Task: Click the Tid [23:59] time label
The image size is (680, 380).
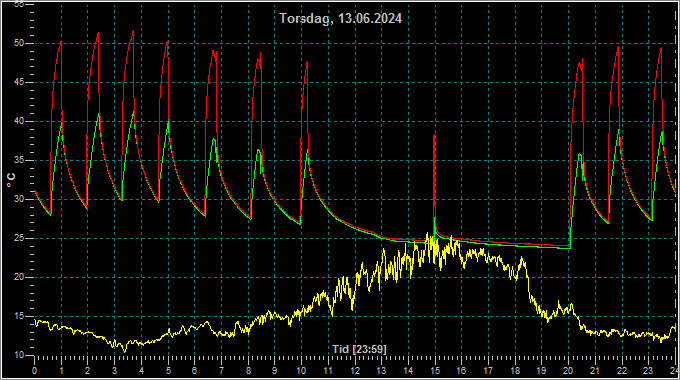Action: pyautogui.click(x=359, y=349)
